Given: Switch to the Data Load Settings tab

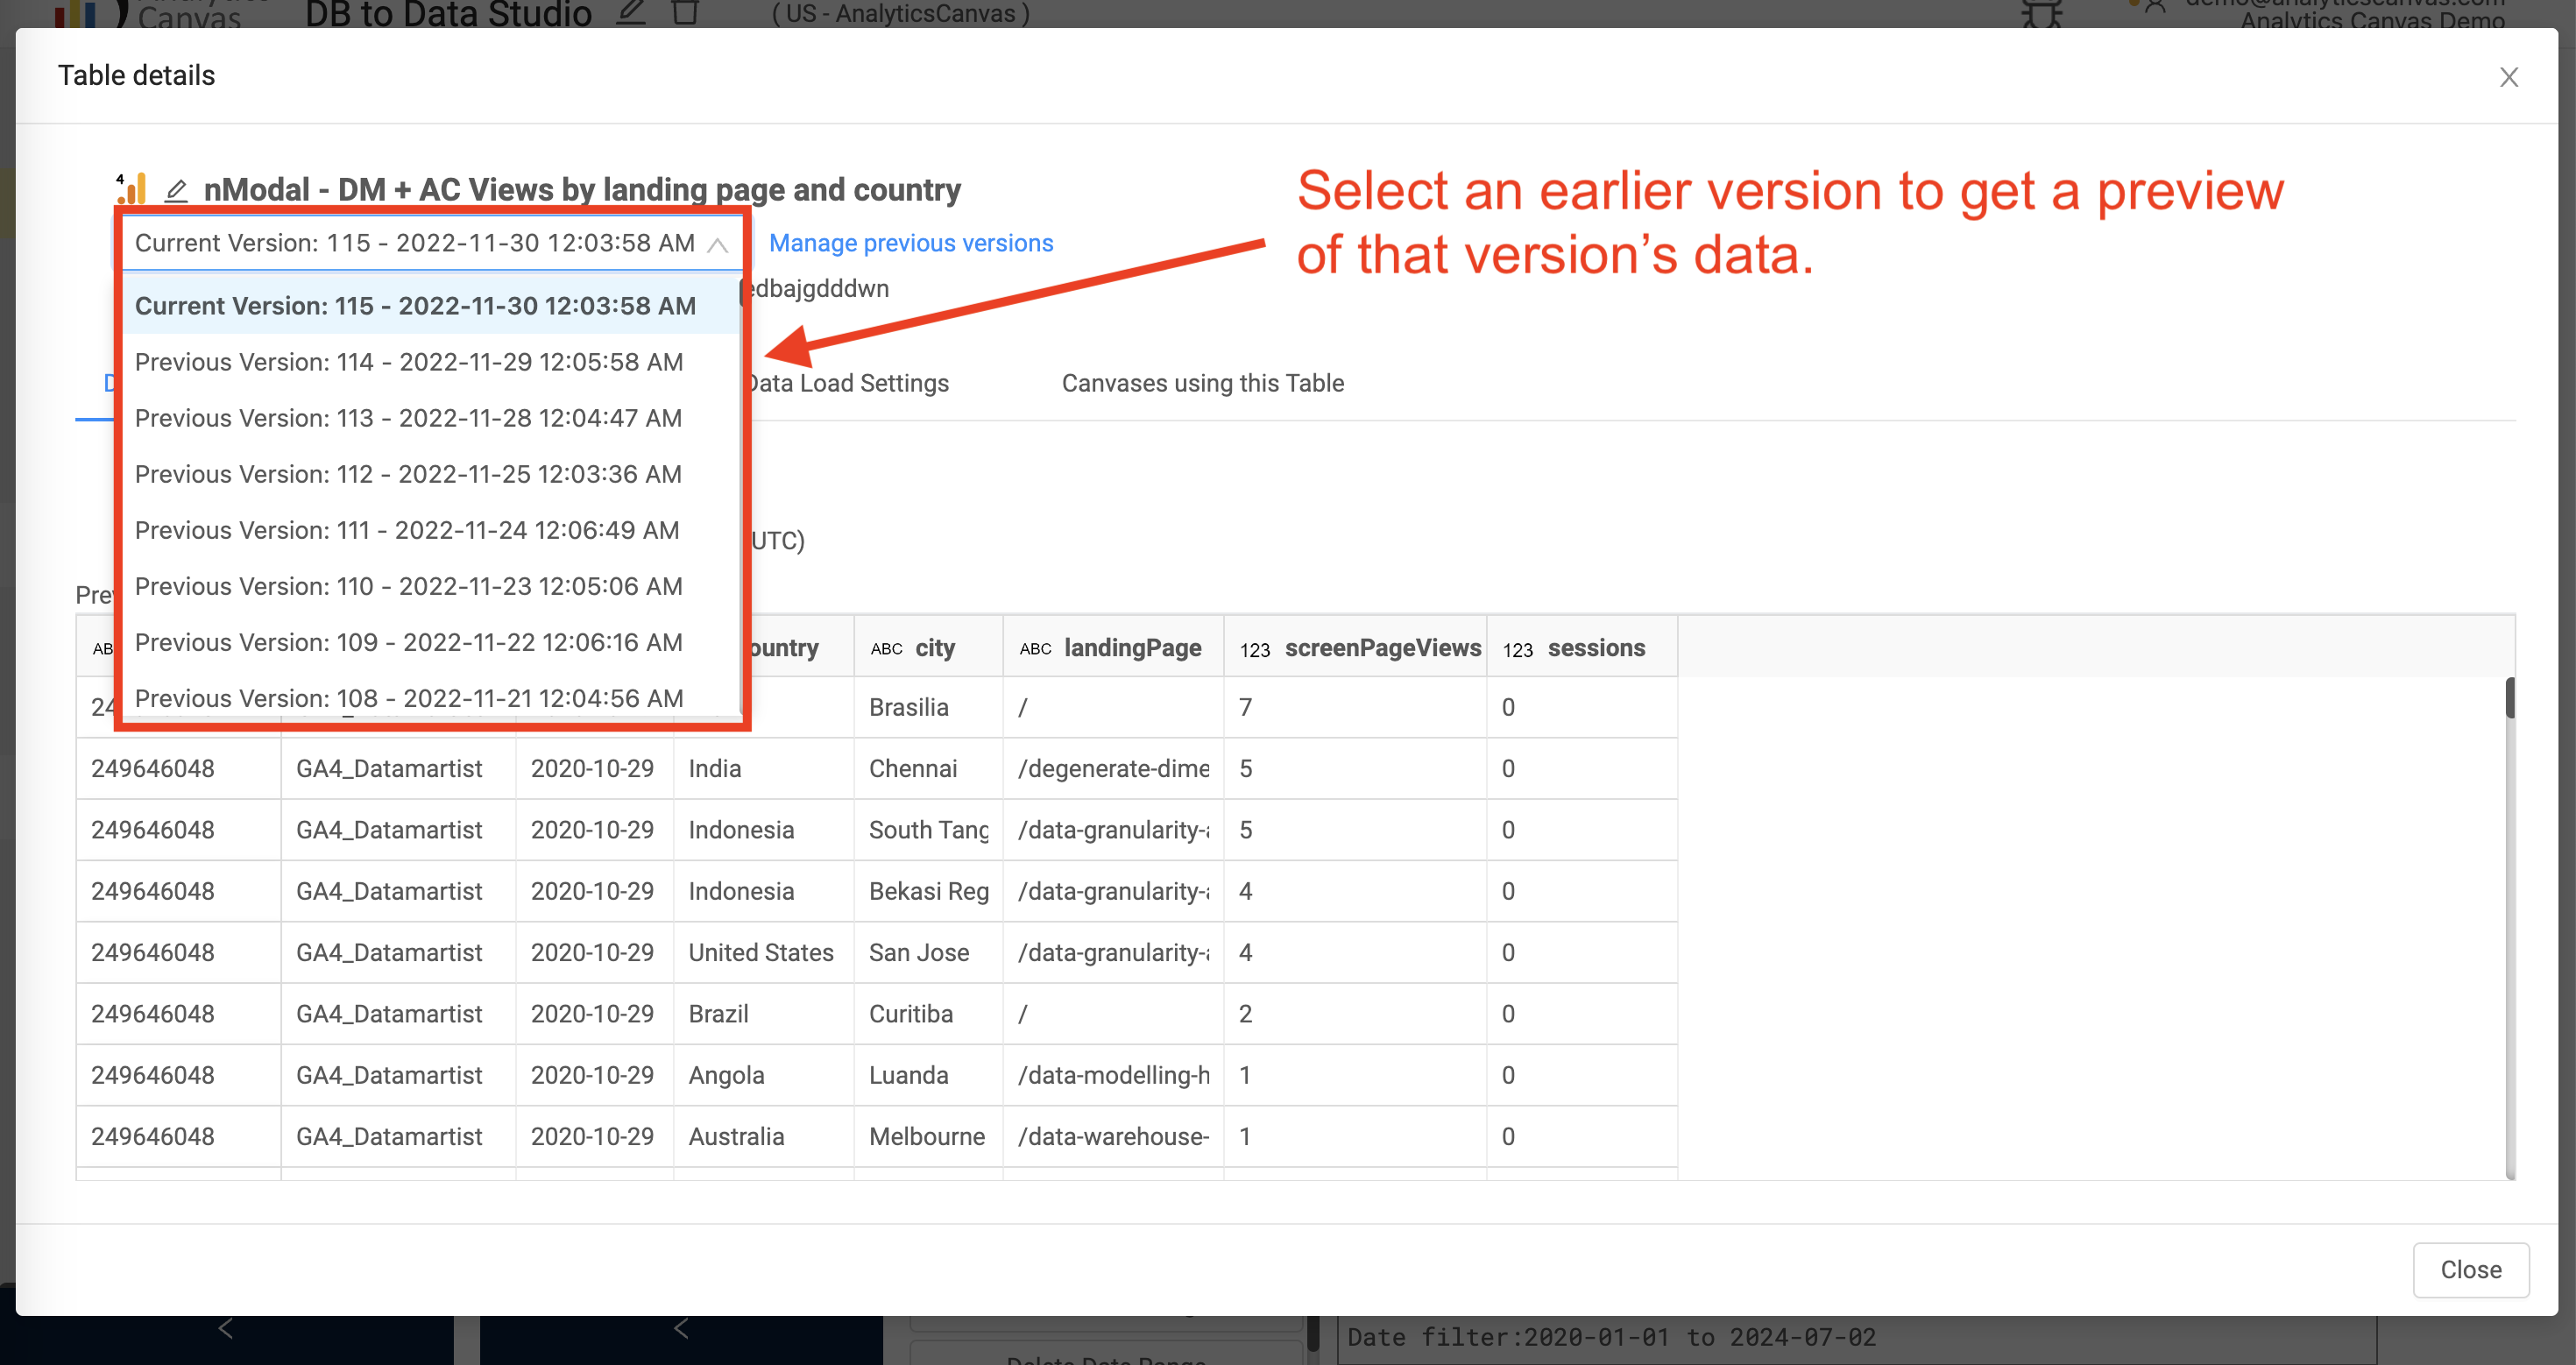Looking at the screenshot, I should (x=848, y=383).
